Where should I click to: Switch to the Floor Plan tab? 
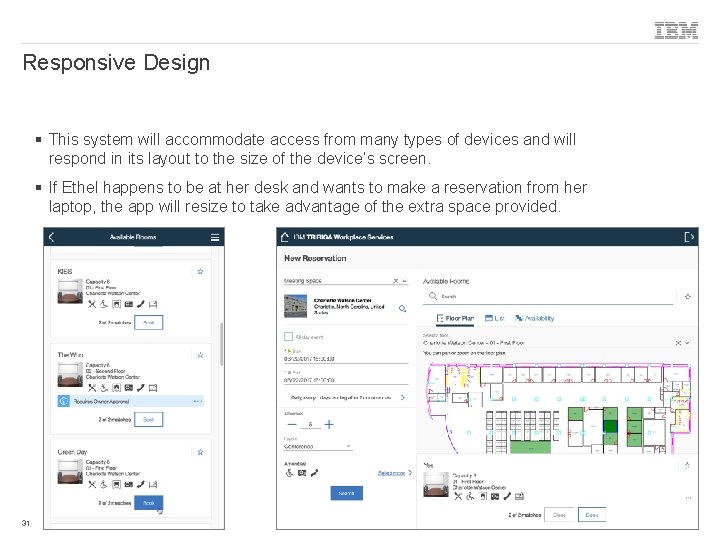455,318
